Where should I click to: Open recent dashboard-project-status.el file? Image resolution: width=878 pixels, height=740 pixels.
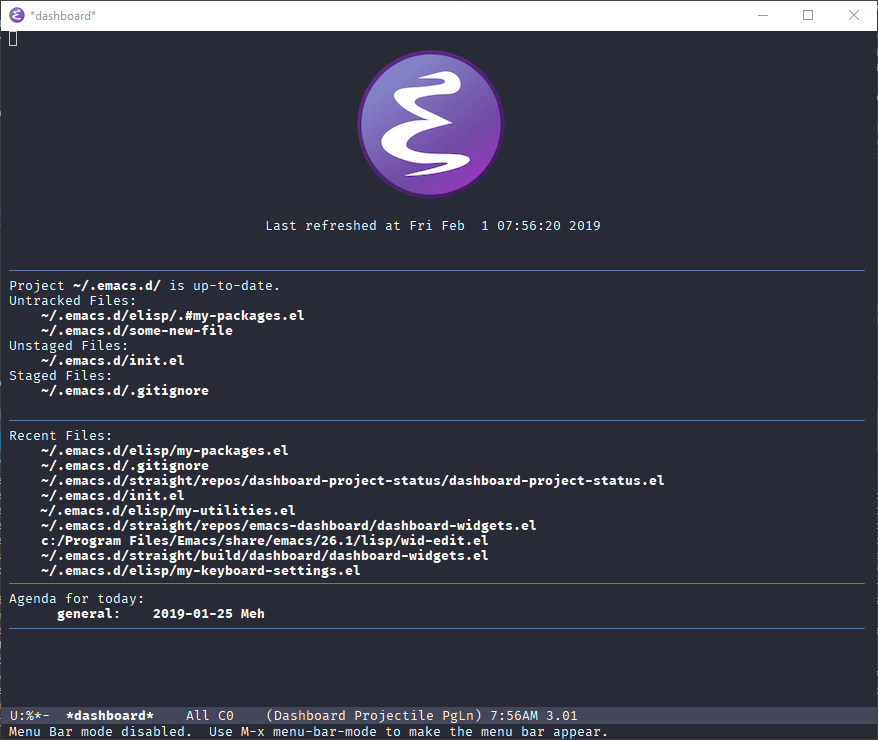(352, 481)
